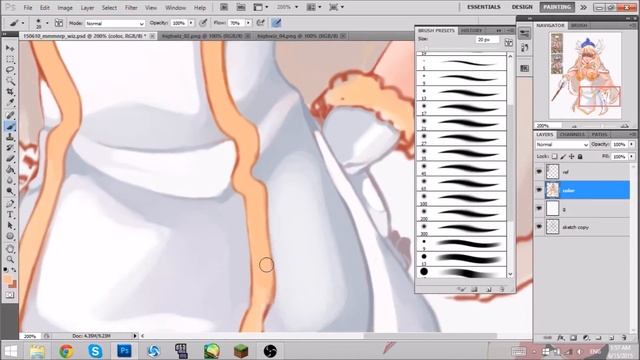Toggle visibility of sketch copy layer
This screenshot has height=360, width=640.
539,227
